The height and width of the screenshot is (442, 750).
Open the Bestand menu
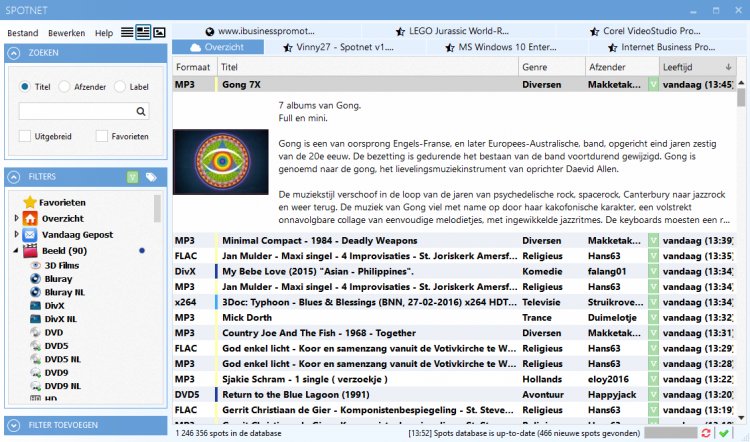click(22, 33)
